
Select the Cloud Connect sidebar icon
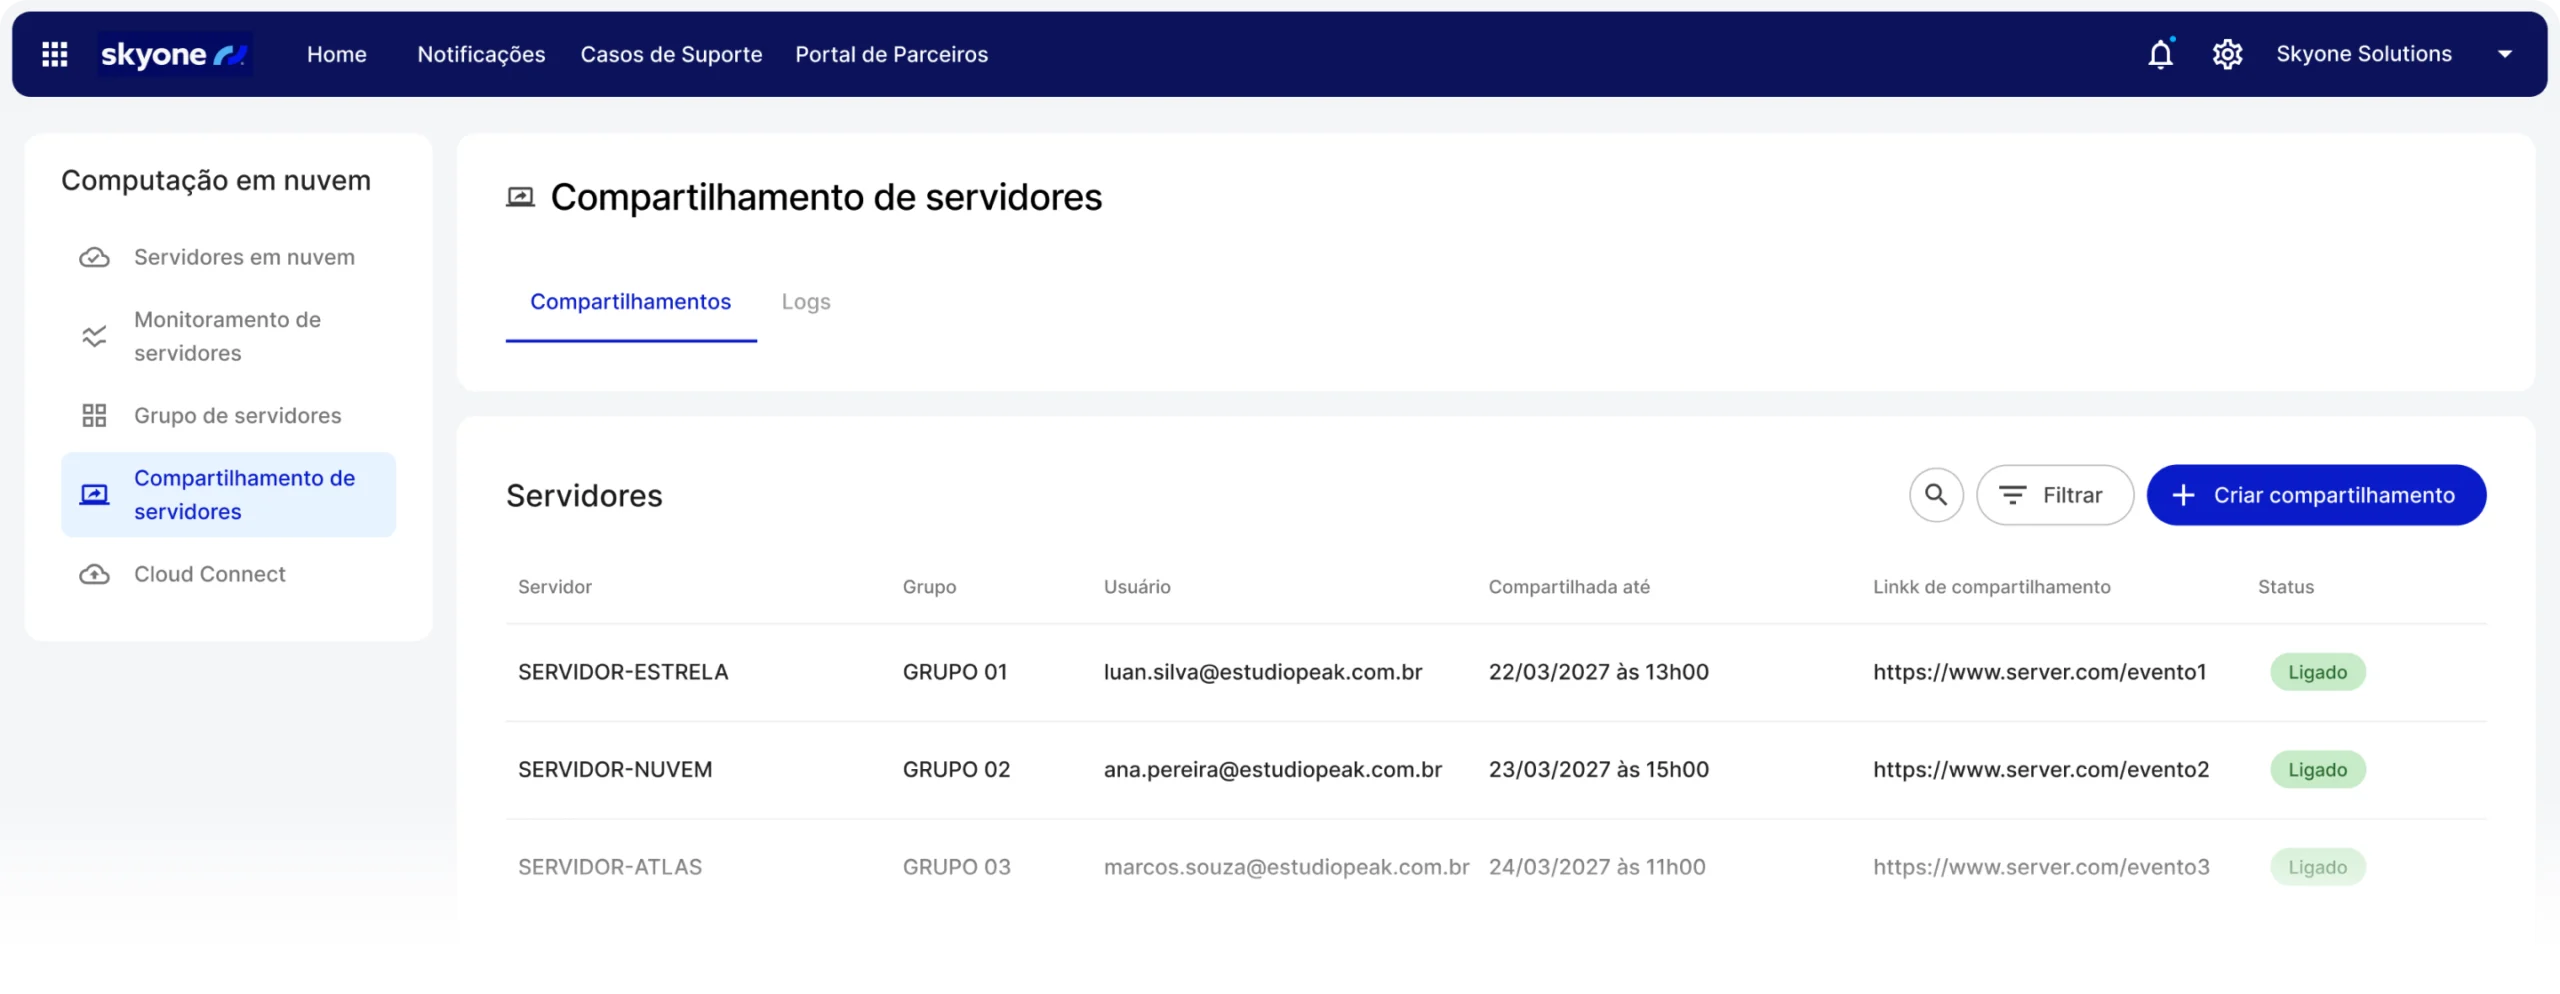click(x=94, y=574)
